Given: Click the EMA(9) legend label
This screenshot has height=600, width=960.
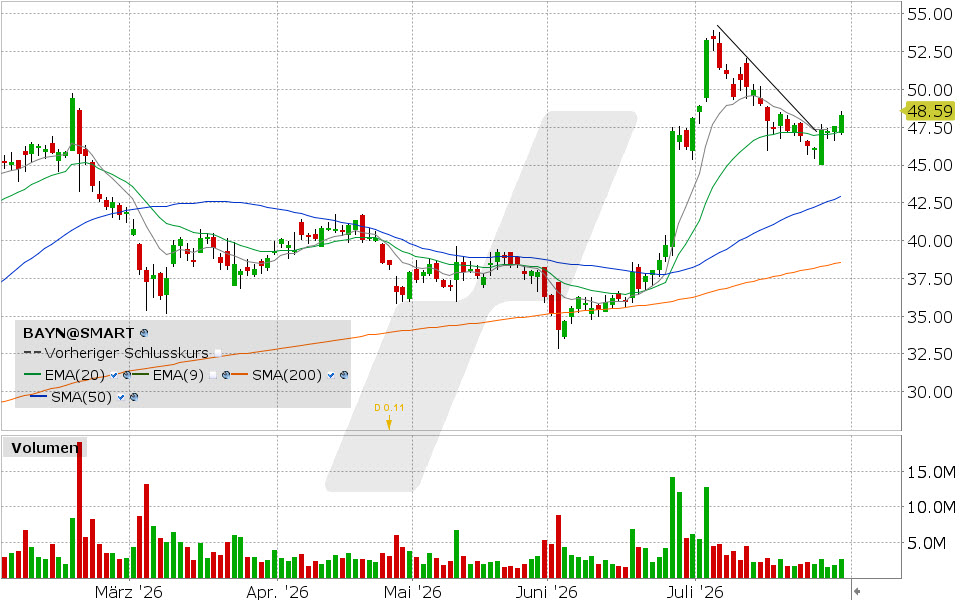Looking at the screenshot, I should pos(178,375).
